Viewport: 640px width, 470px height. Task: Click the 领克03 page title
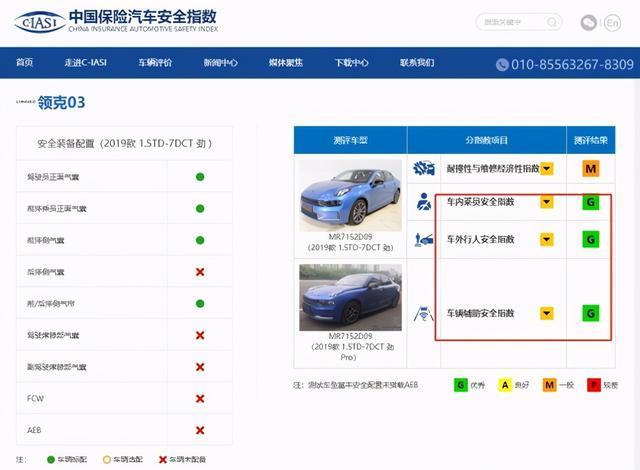pyautogui.click(x=61, y=102)
